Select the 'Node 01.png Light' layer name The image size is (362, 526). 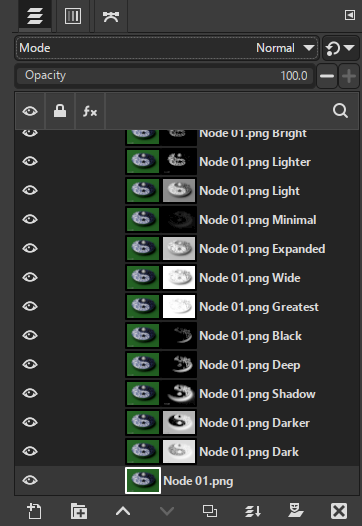pyautogui.click(x=249, y=191)
